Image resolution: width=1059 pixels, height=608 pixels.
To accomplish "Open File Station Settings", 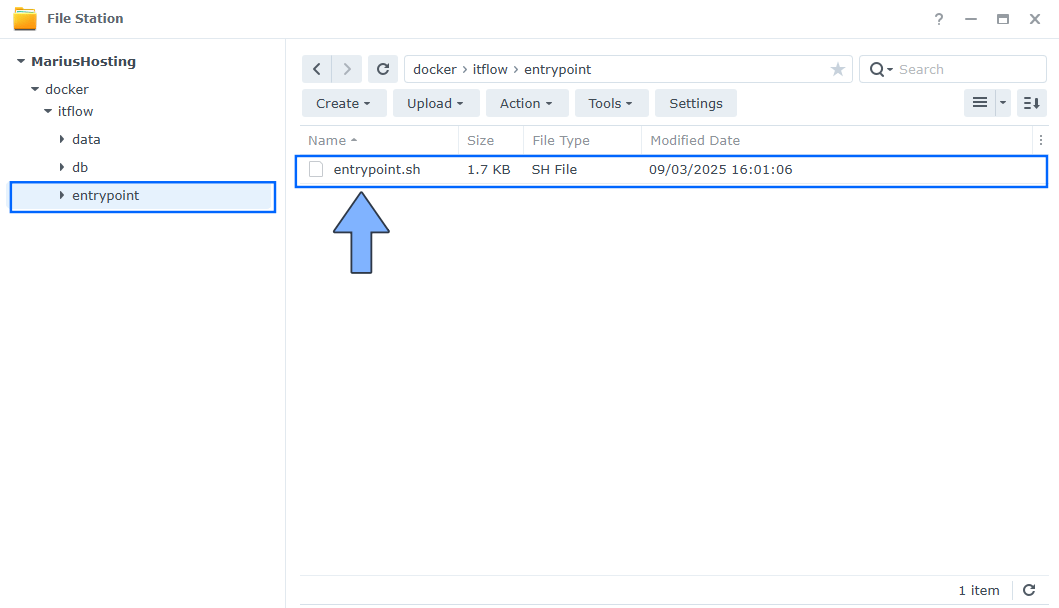I will [x=696, y=103].
